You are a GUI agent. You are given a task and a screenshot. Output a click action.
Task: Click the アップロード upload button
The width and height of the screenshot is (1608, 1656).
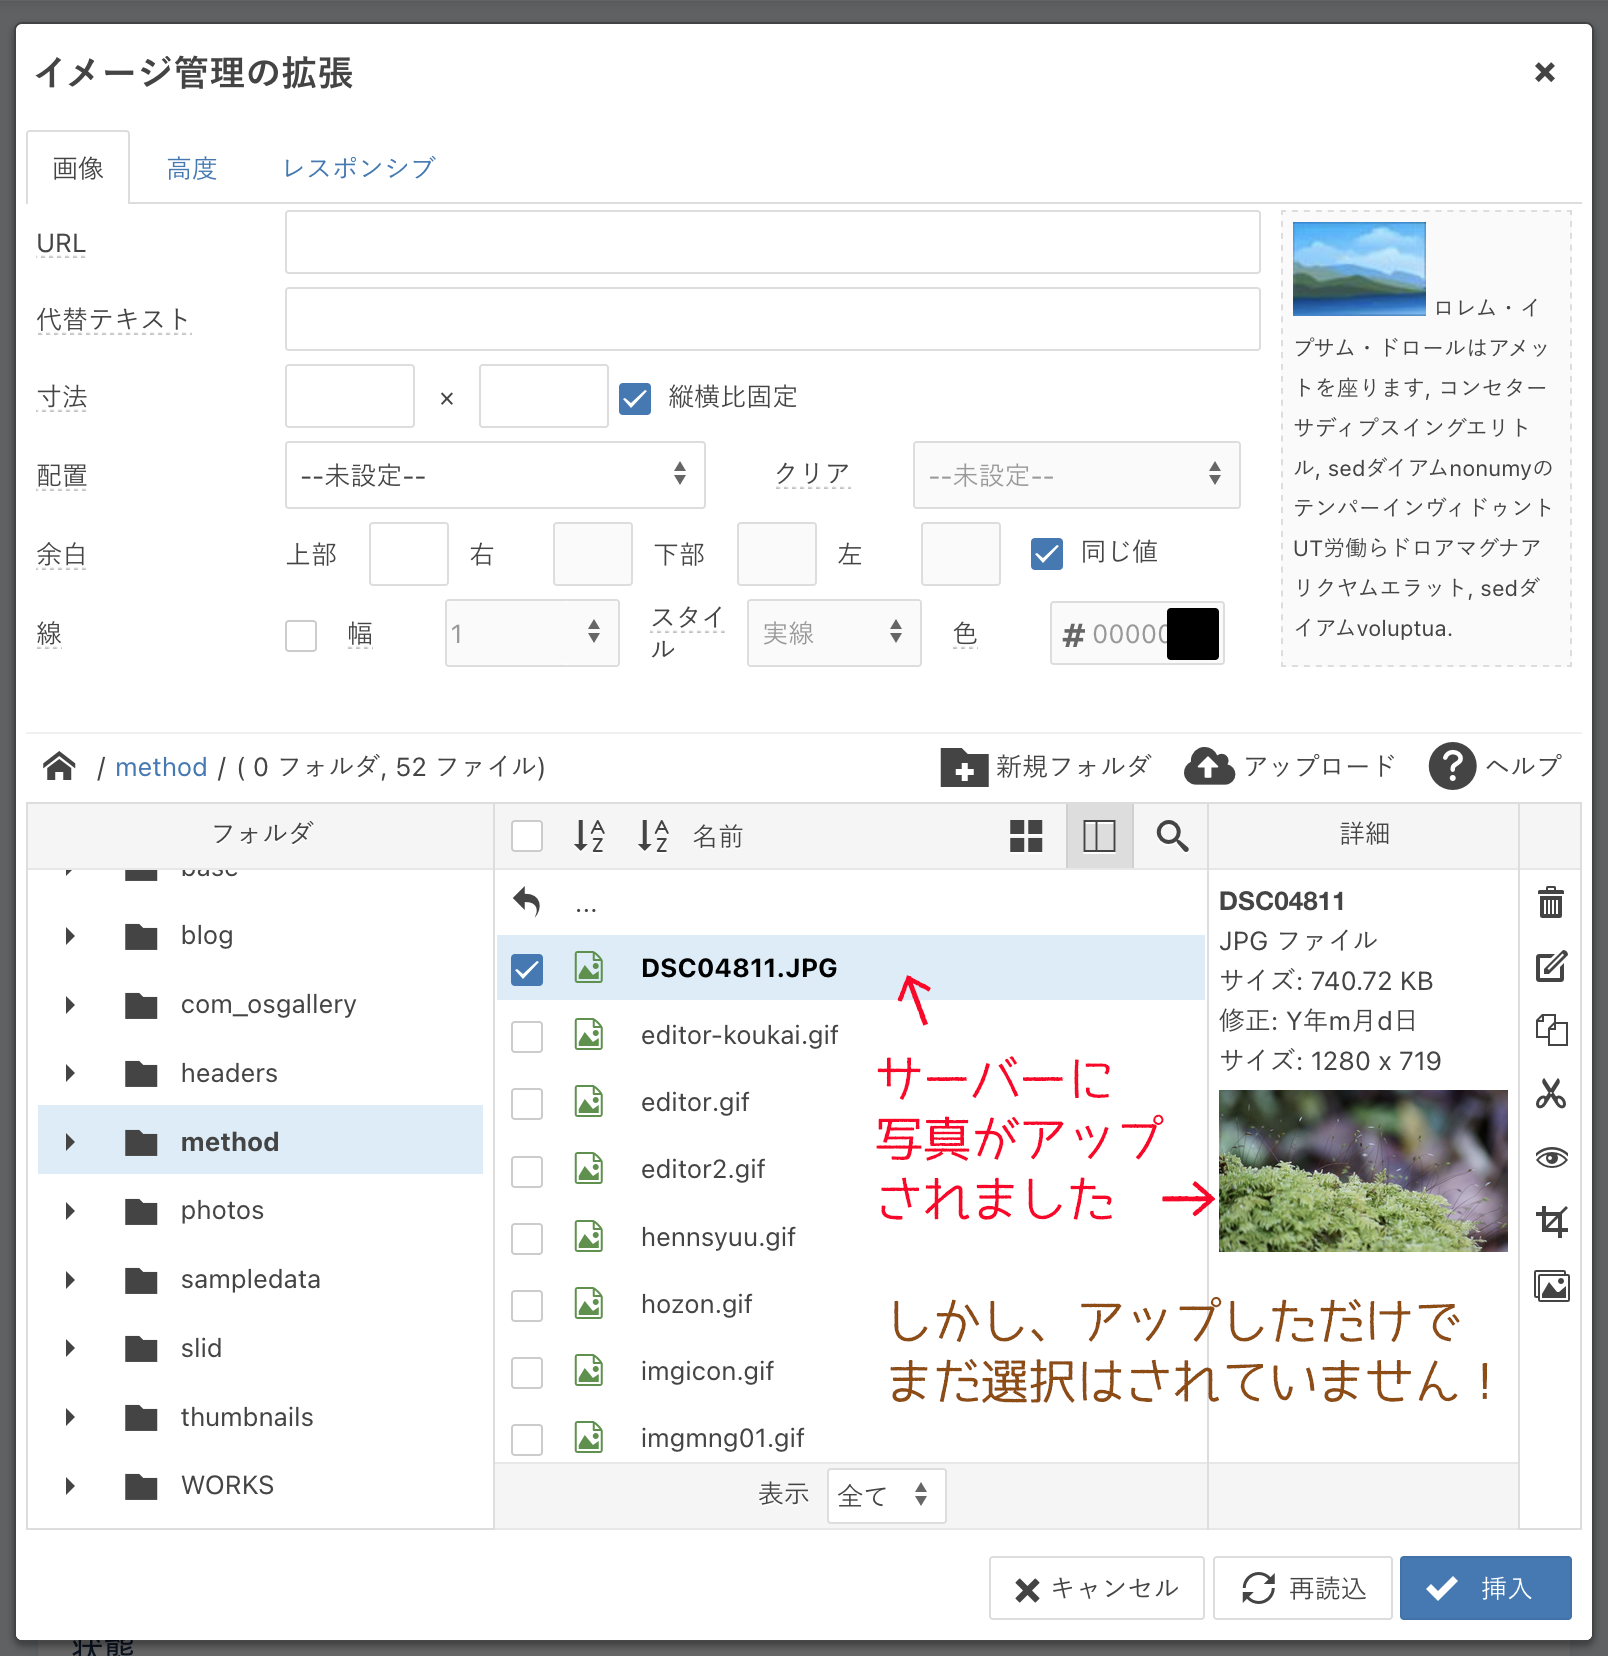coord(1291,767)
